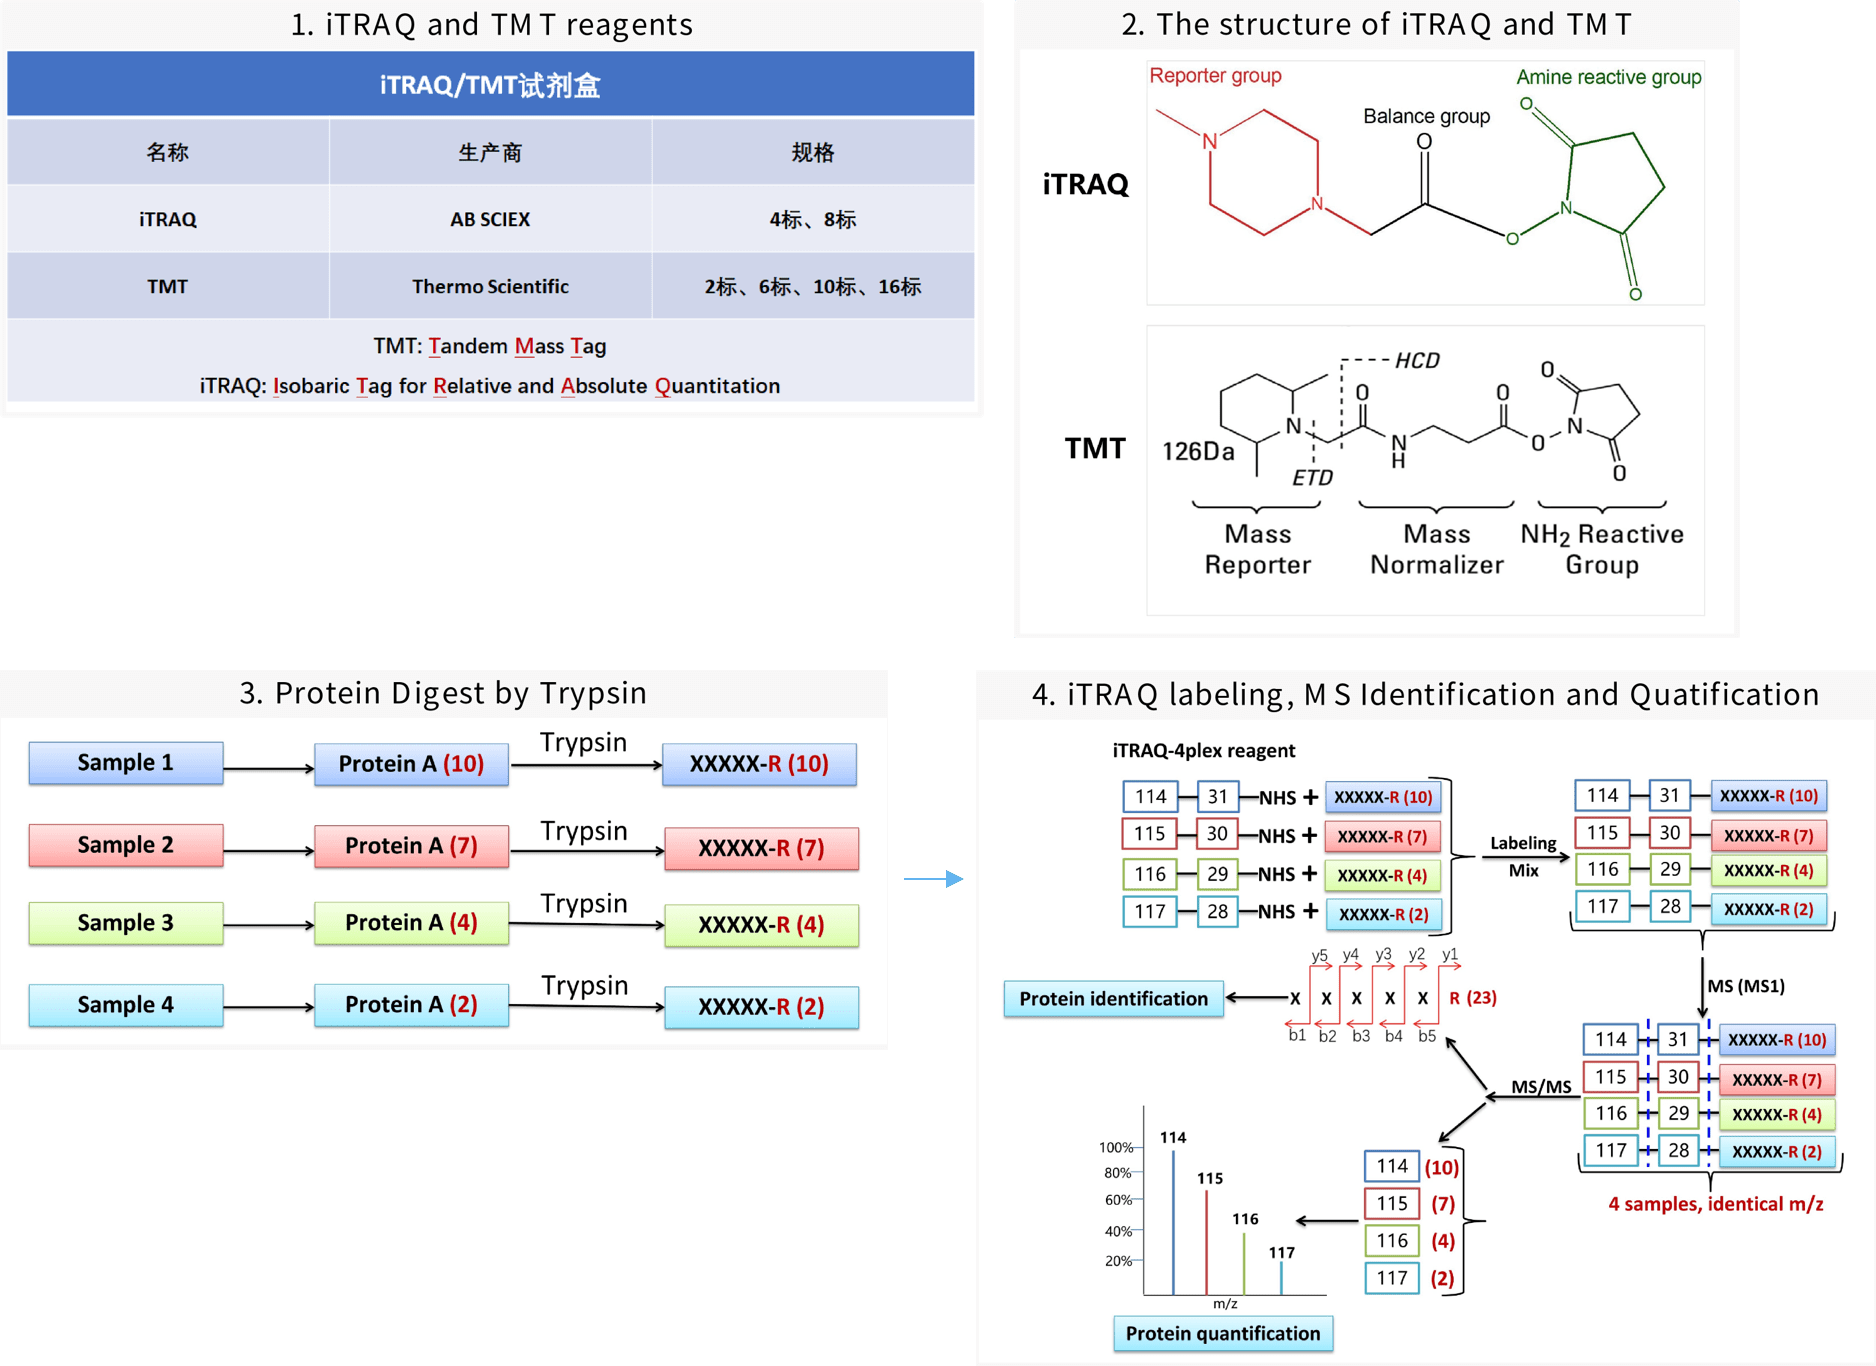
Task: Select the 'Protein A (4)' box
Action: coord(411,923)
